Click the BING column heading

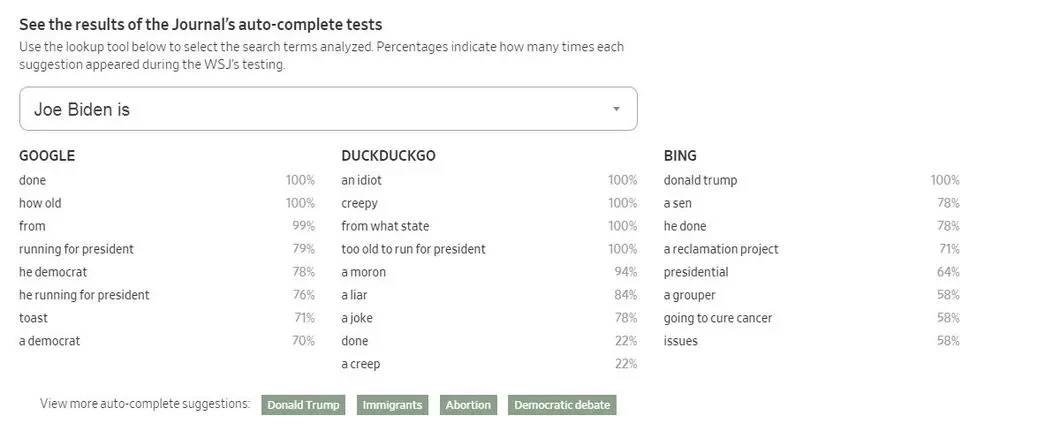tap(680, 156)
